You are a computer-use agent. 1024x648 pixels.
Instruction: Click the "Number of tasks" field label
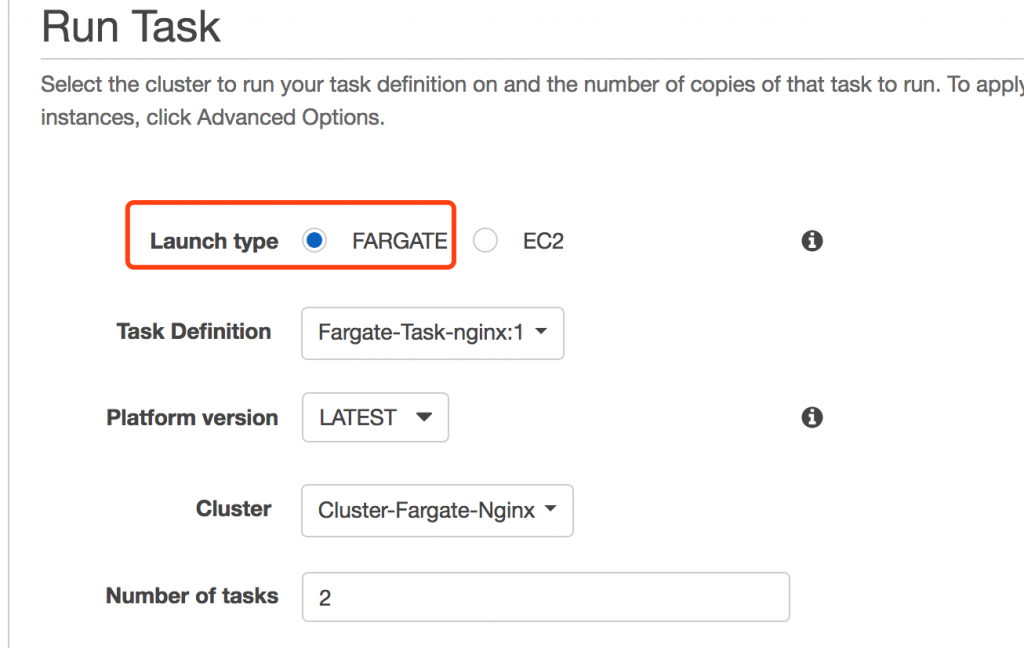(x=192, y=596)
